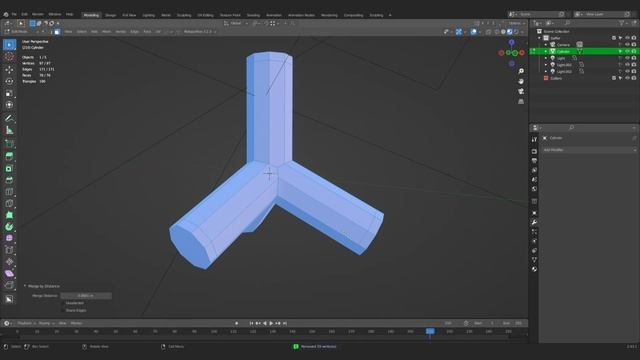640x360 pixels.
Task: Select the Rotate tool
Action: coord(9,81)
